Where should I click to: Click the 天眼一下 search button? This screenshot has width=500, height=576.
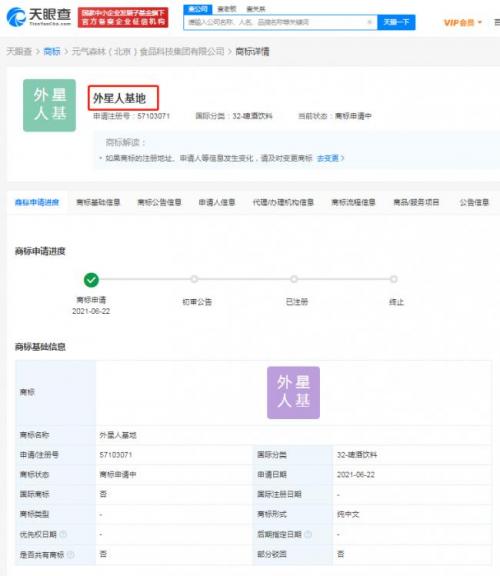tap(396, 22)
